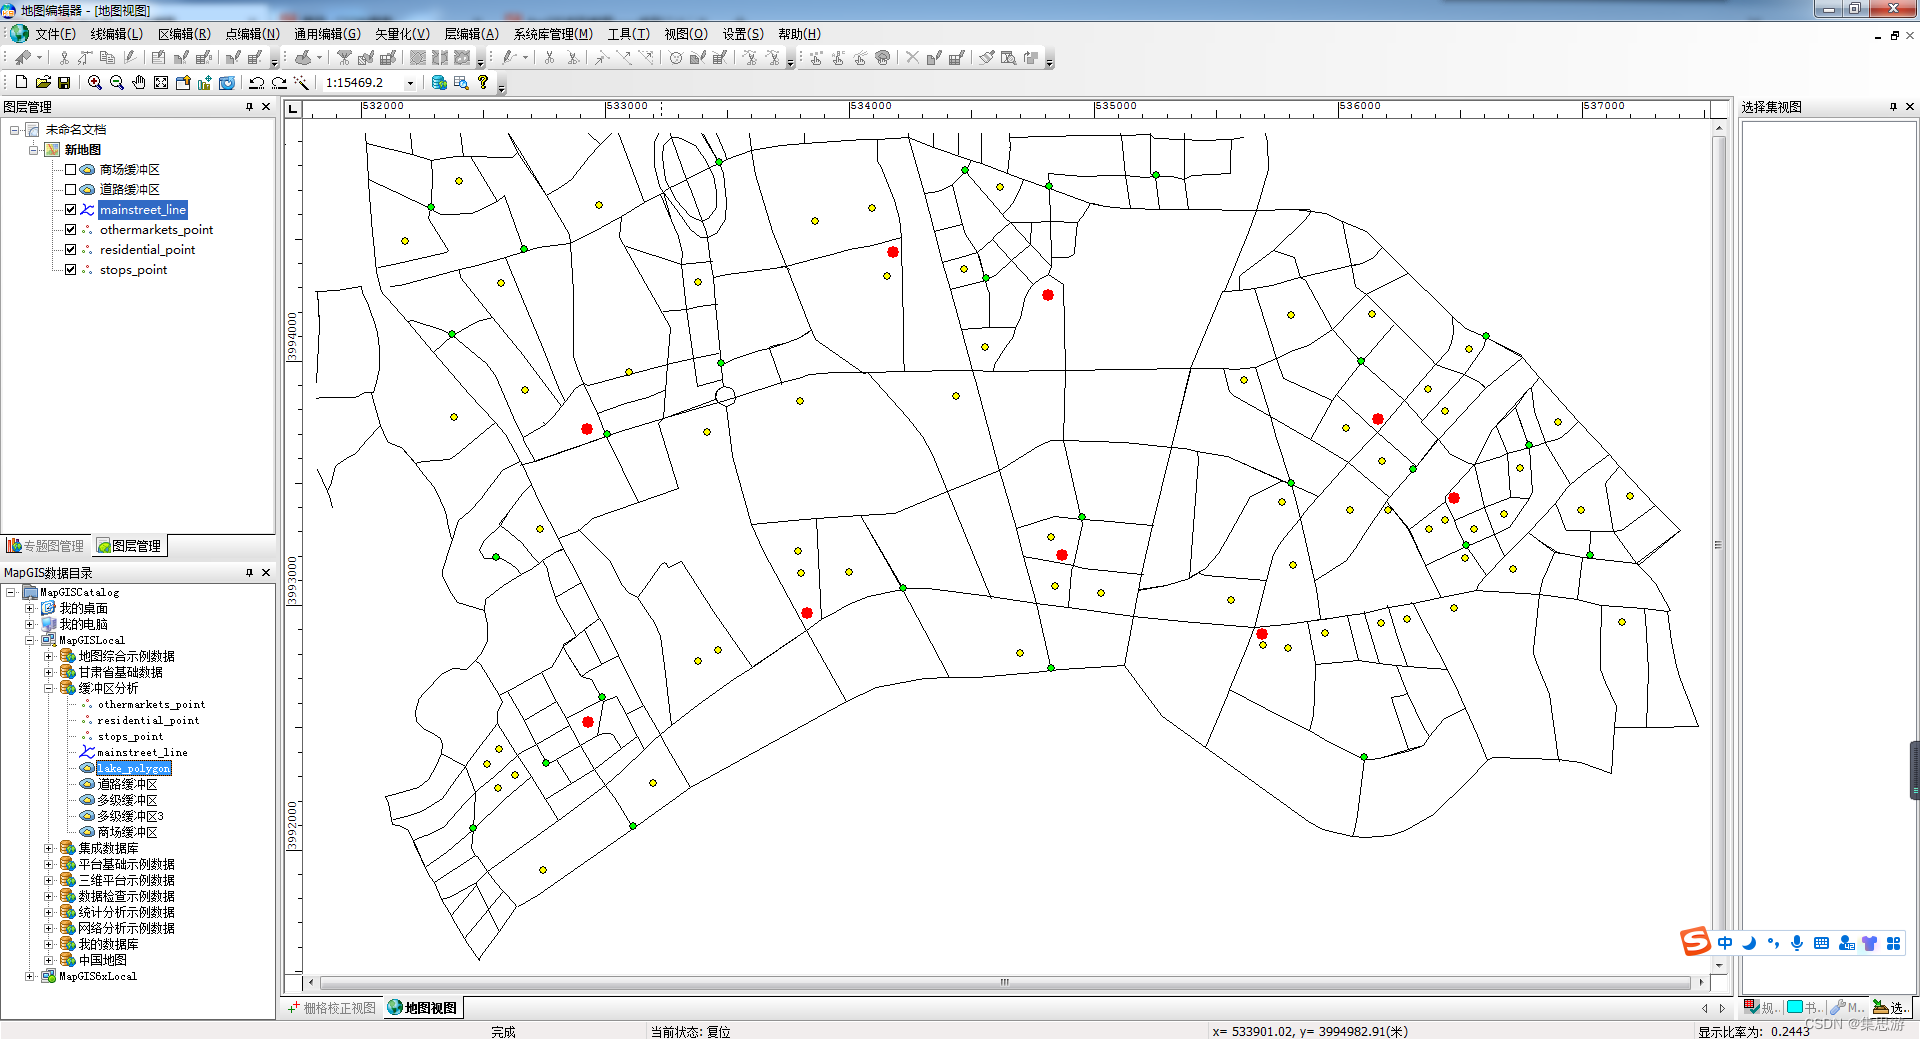Screen dimensions: 1920x1040
Task: Click the bar chart with arrows icon
Action: pos(205,82)
